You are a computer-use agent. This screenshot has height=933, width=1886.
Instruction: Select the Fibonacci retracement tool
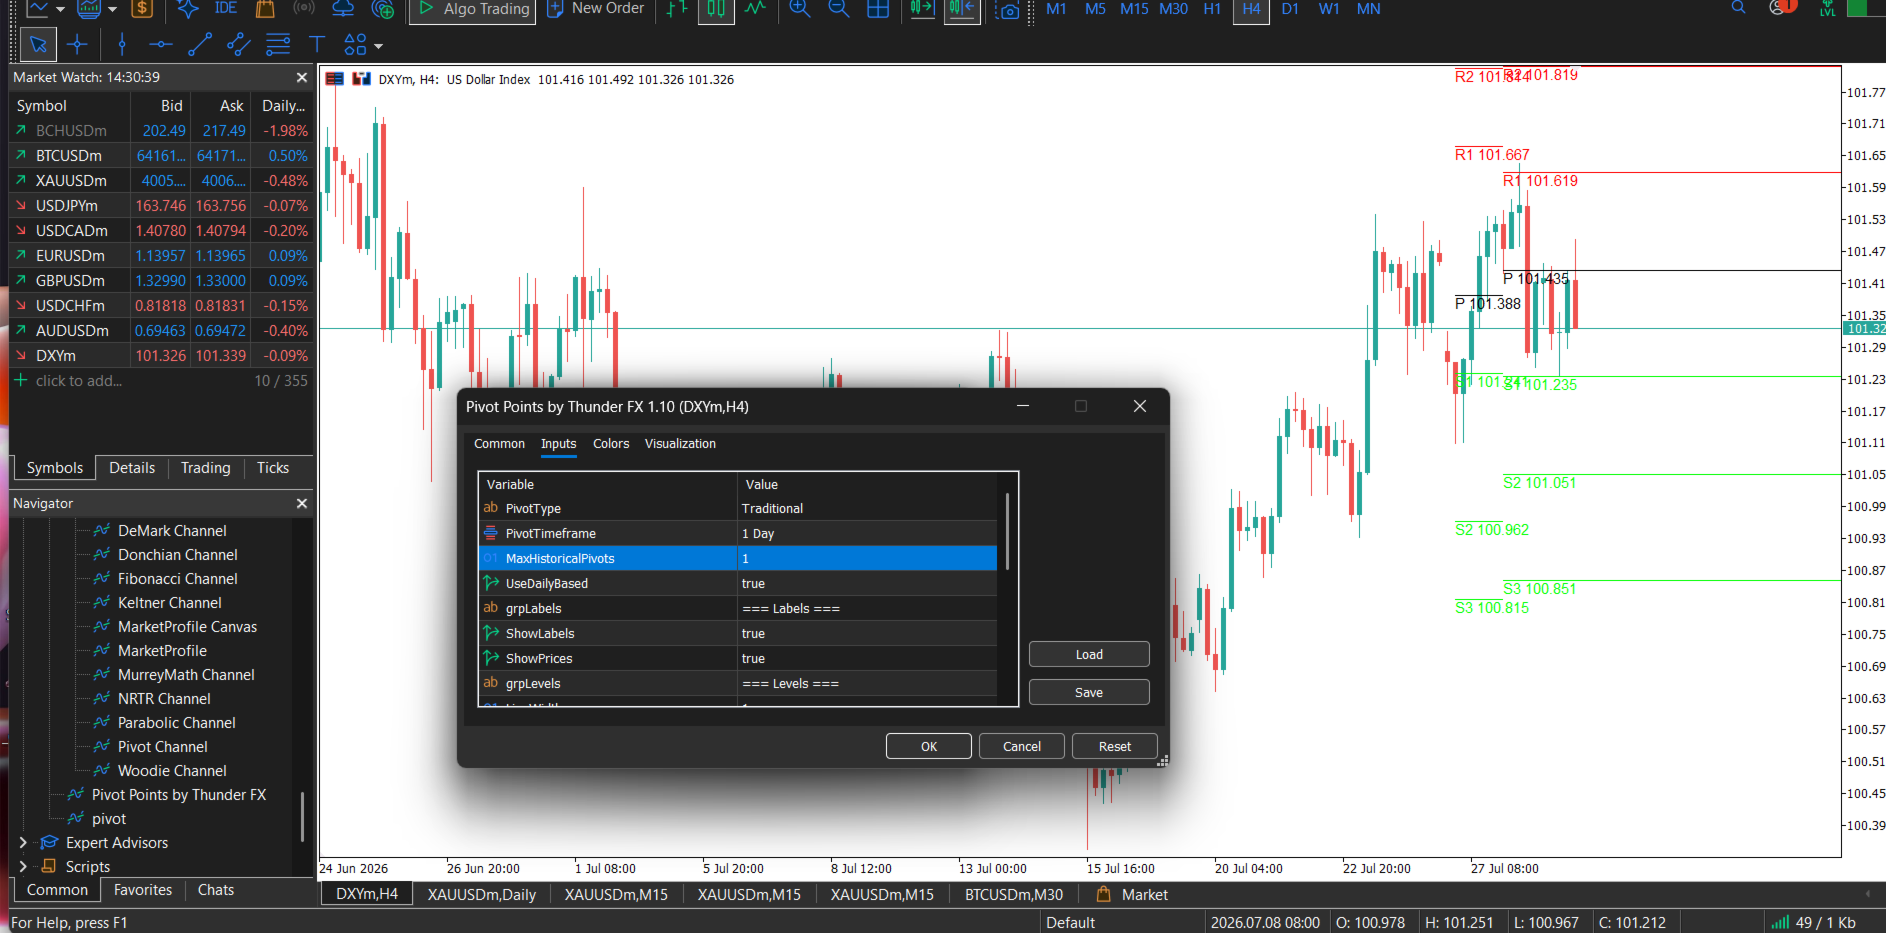click(278, 45)
